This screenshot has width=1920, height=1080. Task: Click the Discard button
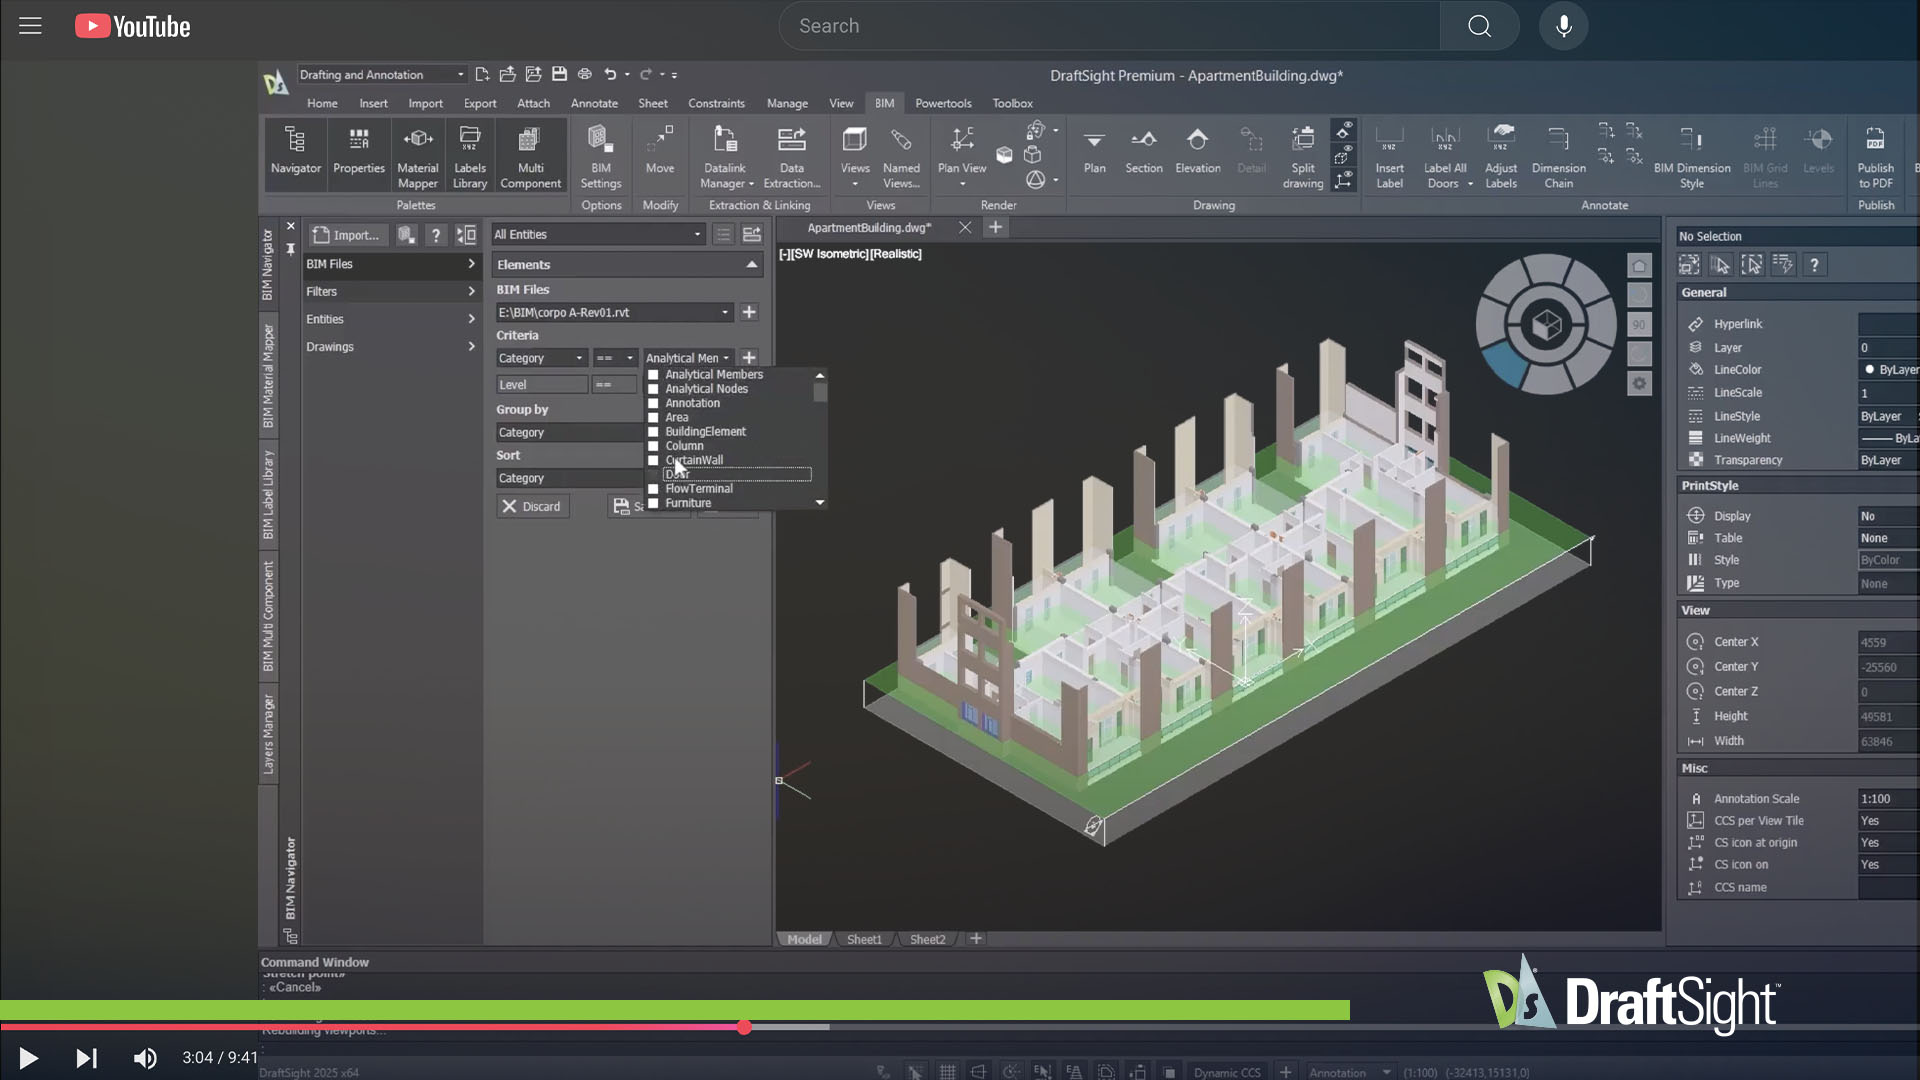point(531,506)
